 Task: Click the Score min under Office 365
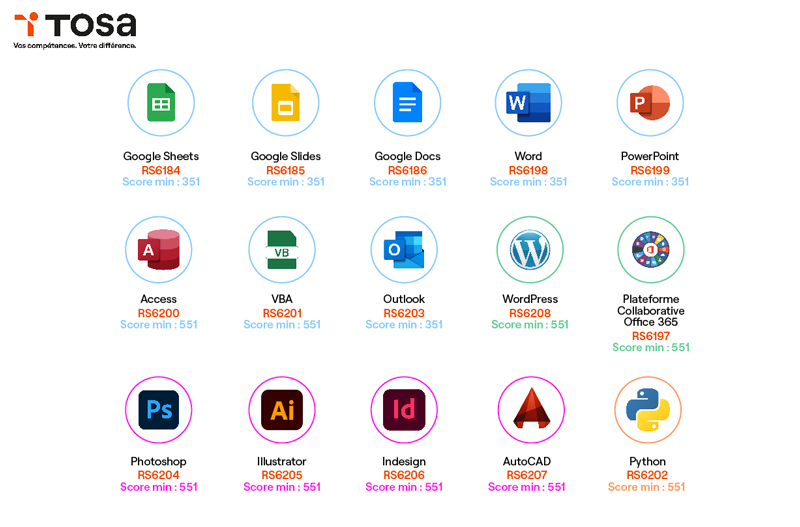click(651, 348)
